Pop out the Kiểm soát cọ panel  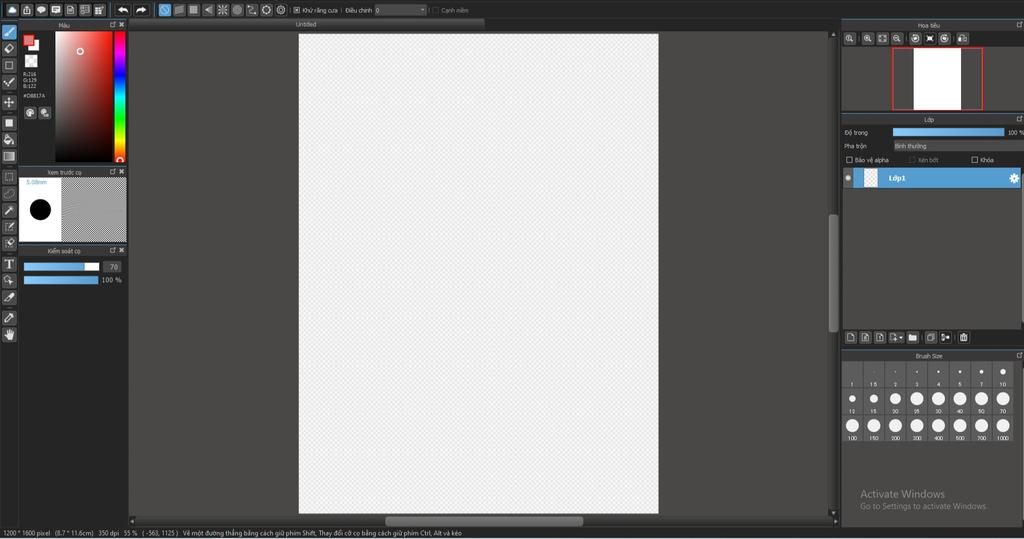[x=112, y=250]
